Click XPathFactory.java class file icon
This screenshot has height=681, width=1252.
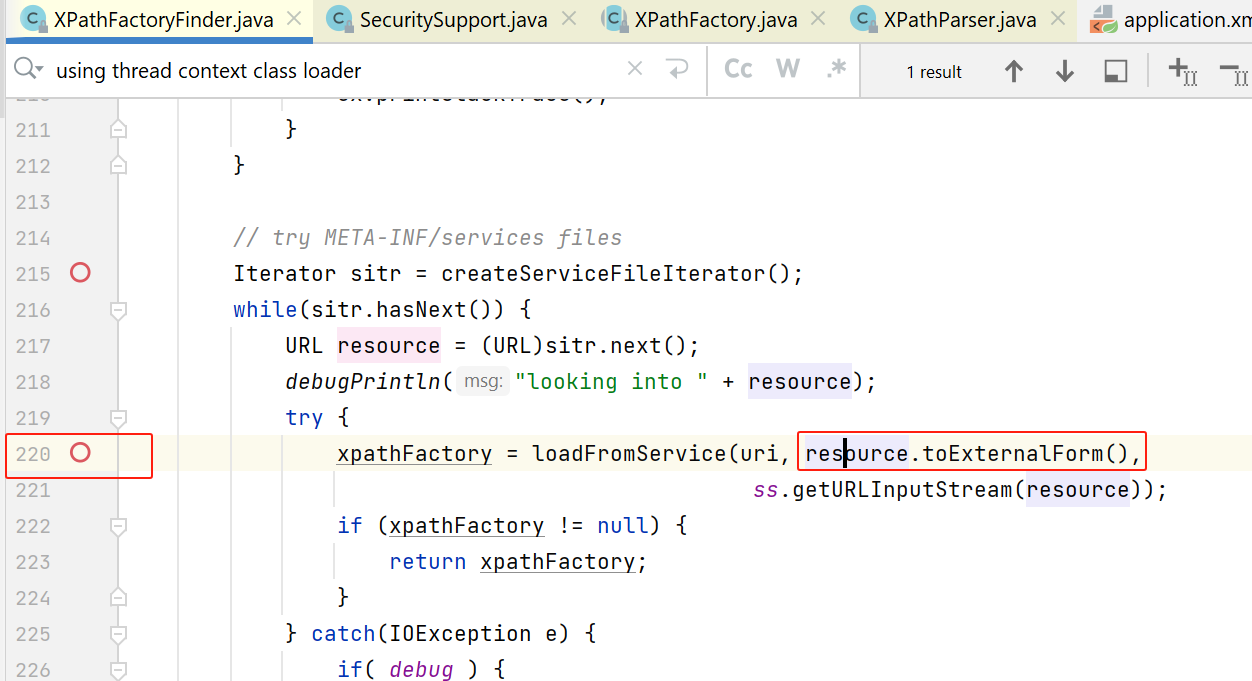click(615, 19)
